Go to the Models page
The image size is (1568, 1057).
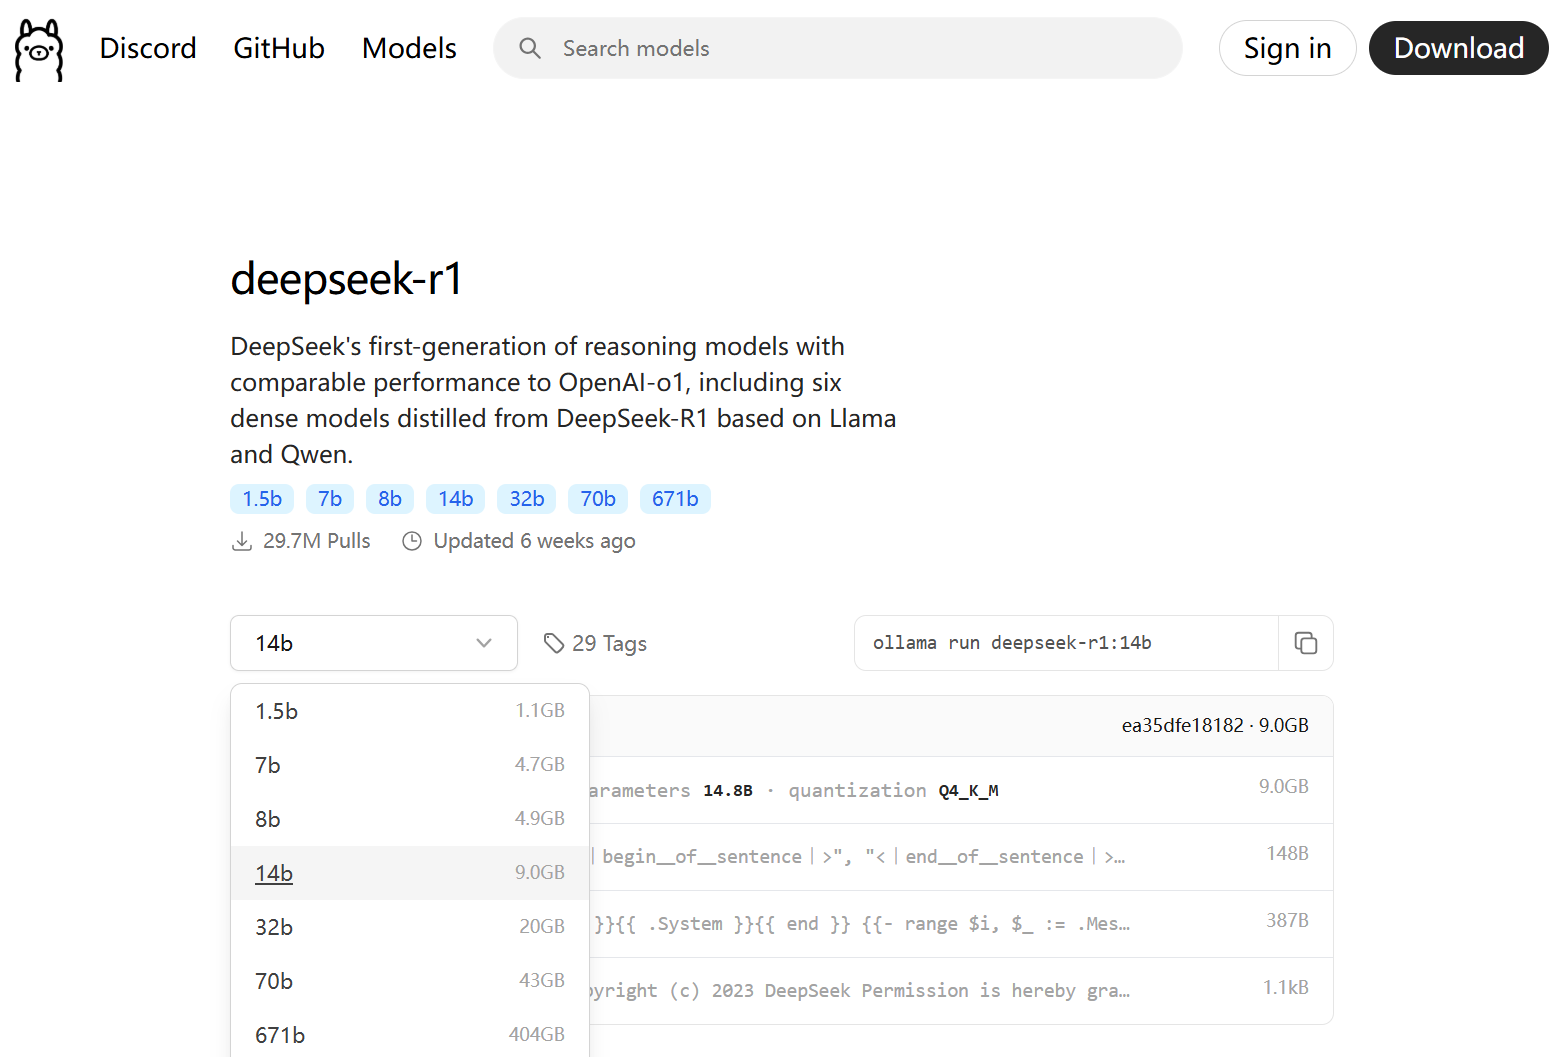[409, 48]
